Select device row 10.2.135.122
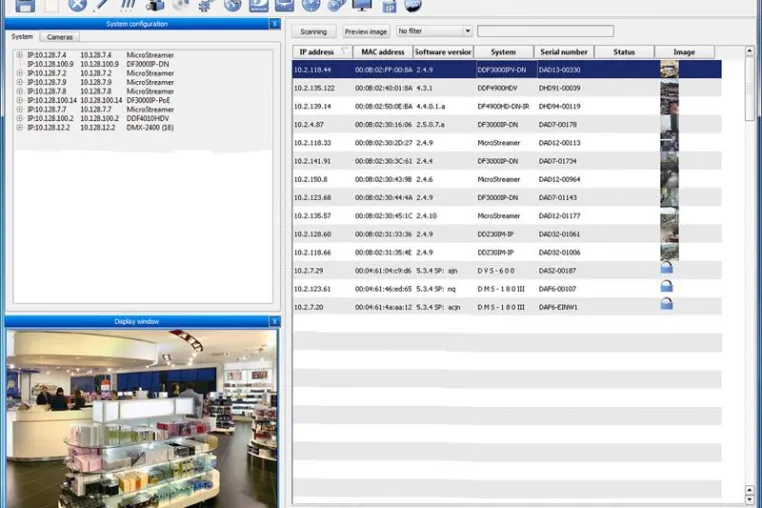The image size is (762, 508). (507, 88)
